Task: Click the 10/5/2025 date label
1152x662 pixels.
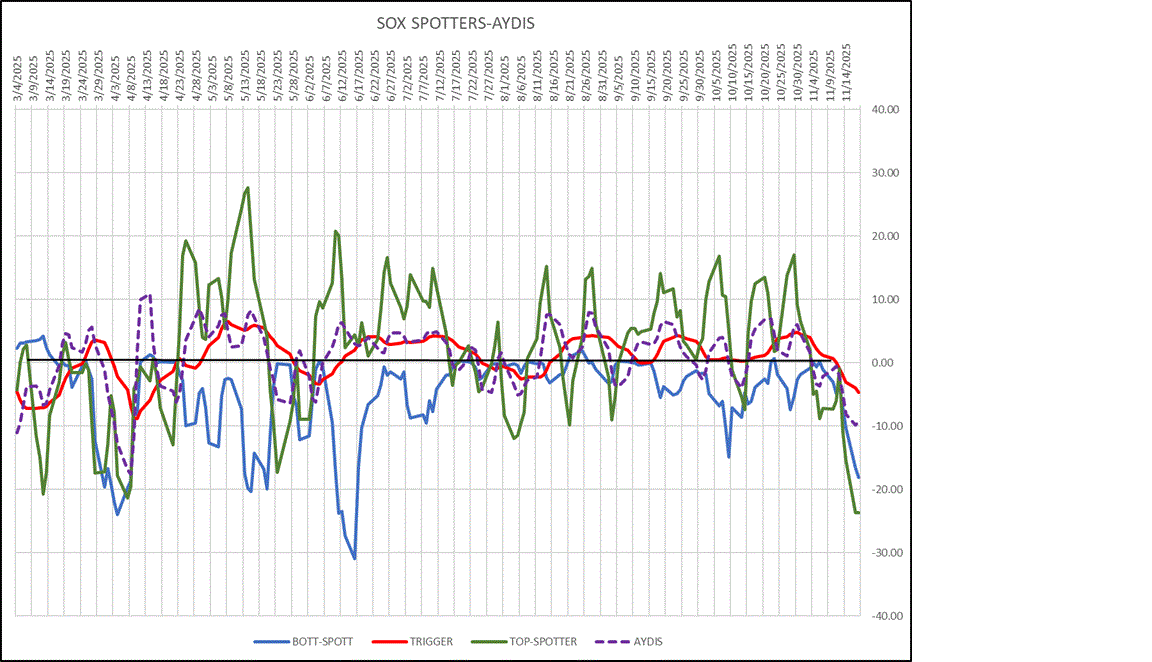Action: (716, 76)
